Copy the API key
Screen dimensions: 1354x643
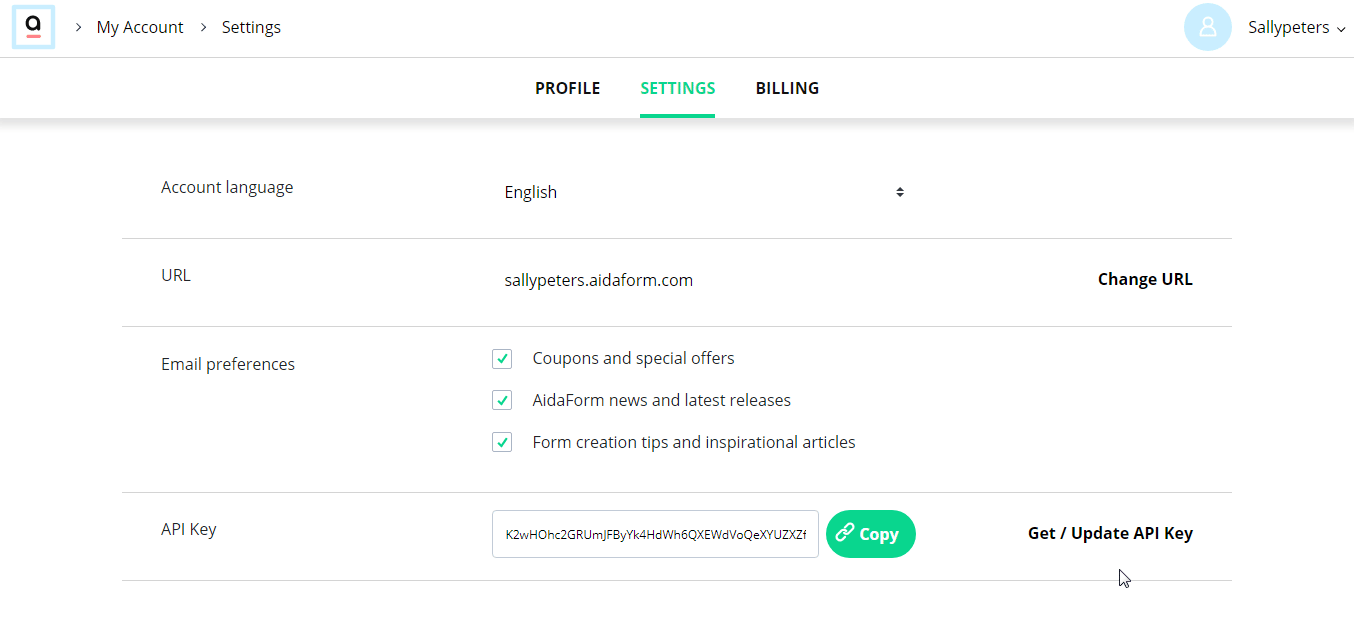(x=871, y=534)
